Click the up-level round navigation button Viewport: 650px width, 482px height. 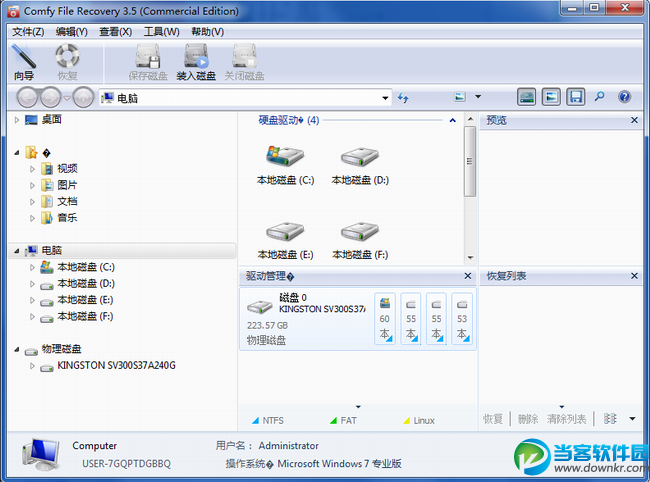click(83, 98)
